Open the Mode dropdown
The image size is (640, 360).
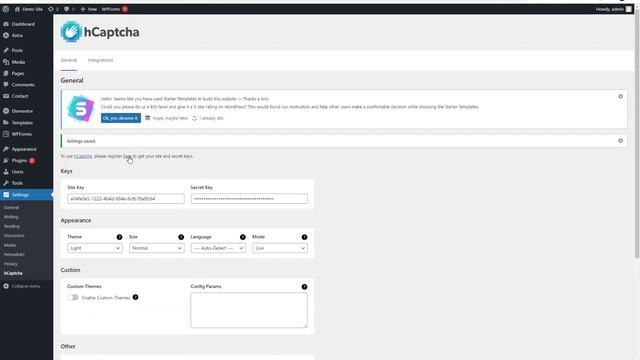[x=280, y=248]
